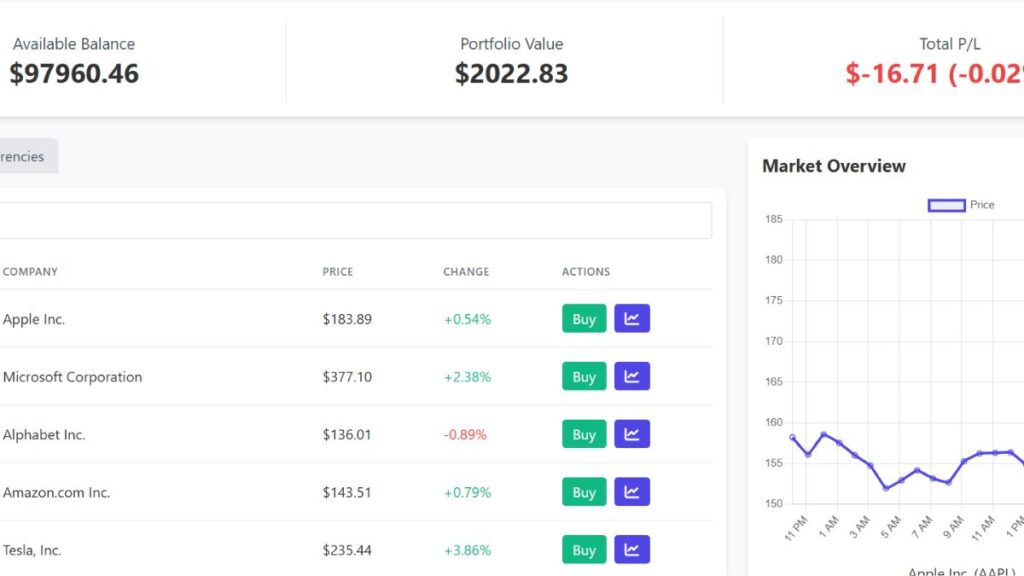Select the Amazon.com Inc. company name
Viewport: 1024px width, 576px height.
coord(56,492)
